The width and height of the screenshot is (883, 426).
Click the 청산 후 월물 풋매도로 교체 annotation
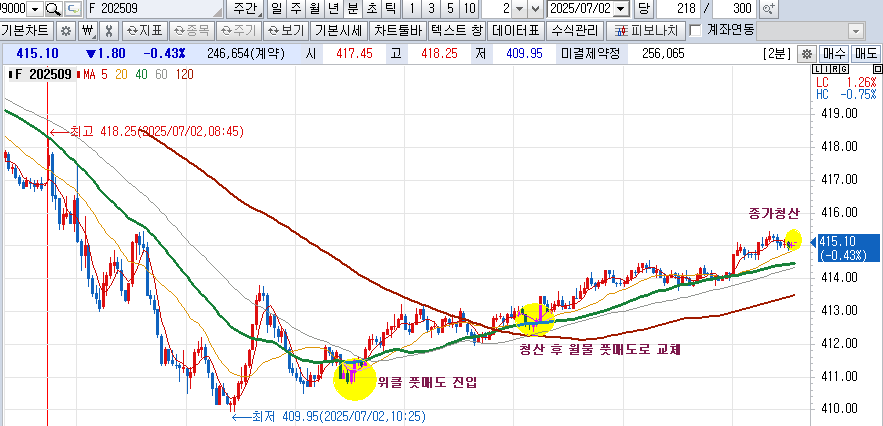click(600, 349)
